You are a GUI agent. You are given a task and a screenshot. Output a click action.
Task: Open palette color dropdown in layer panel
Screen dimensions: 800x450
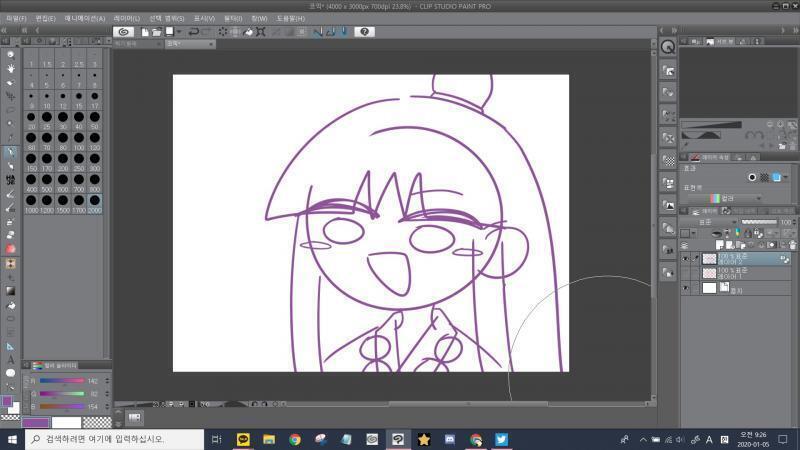point(693,234)
